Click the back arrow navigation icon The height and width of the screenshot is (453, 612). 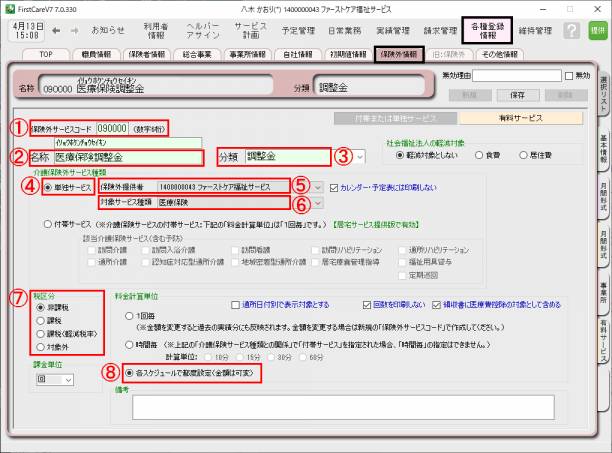coord(55,30)
